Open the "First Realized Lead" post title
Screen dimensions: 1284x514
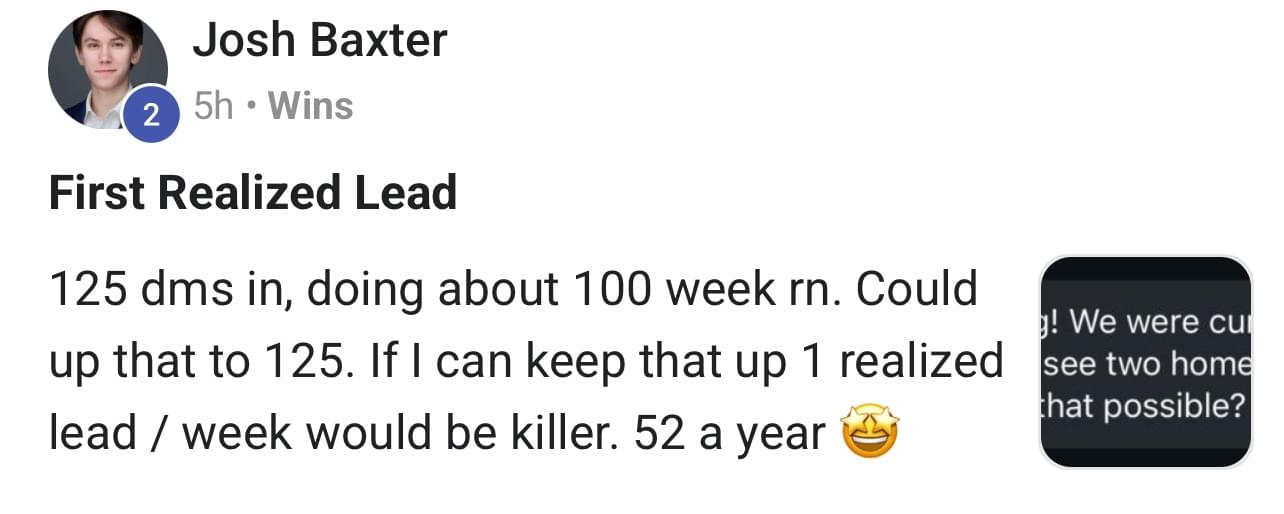[x=252, y=192]
